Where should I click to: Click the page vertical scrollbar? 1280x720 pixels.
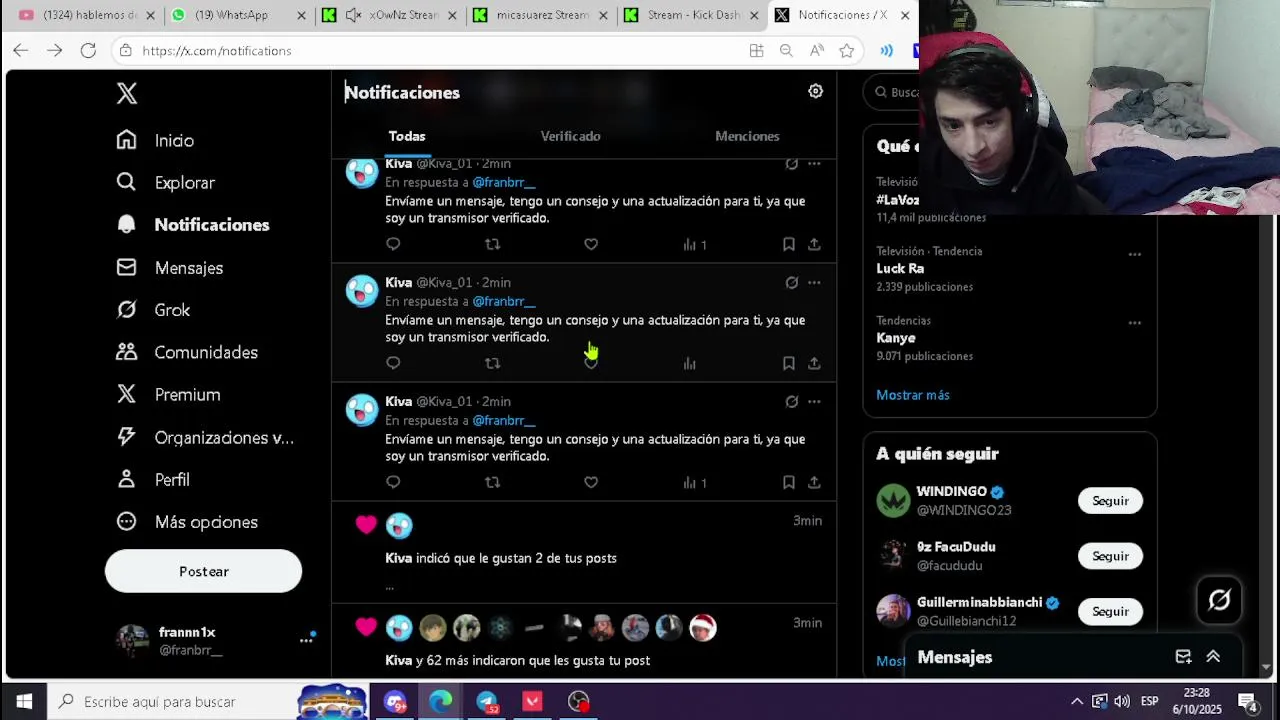click(1267, 440)
